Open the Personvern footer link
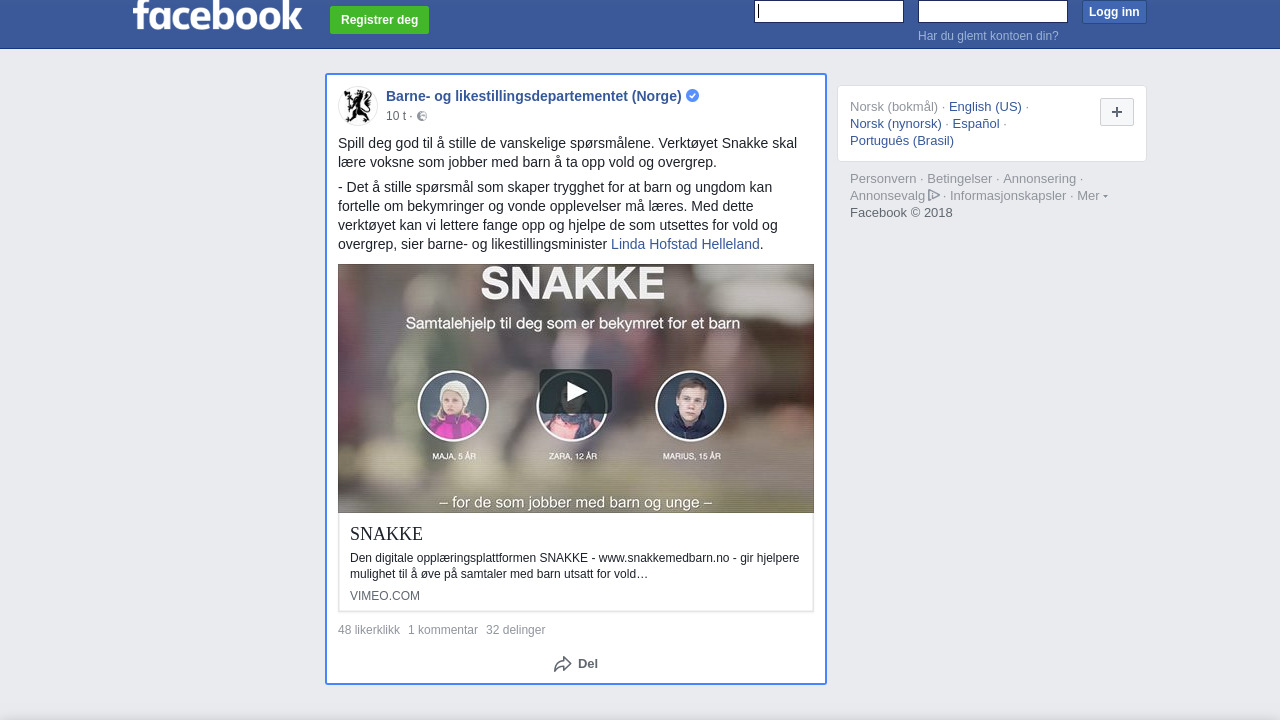The image size is (1280, 720). click(x=883, y=179)
